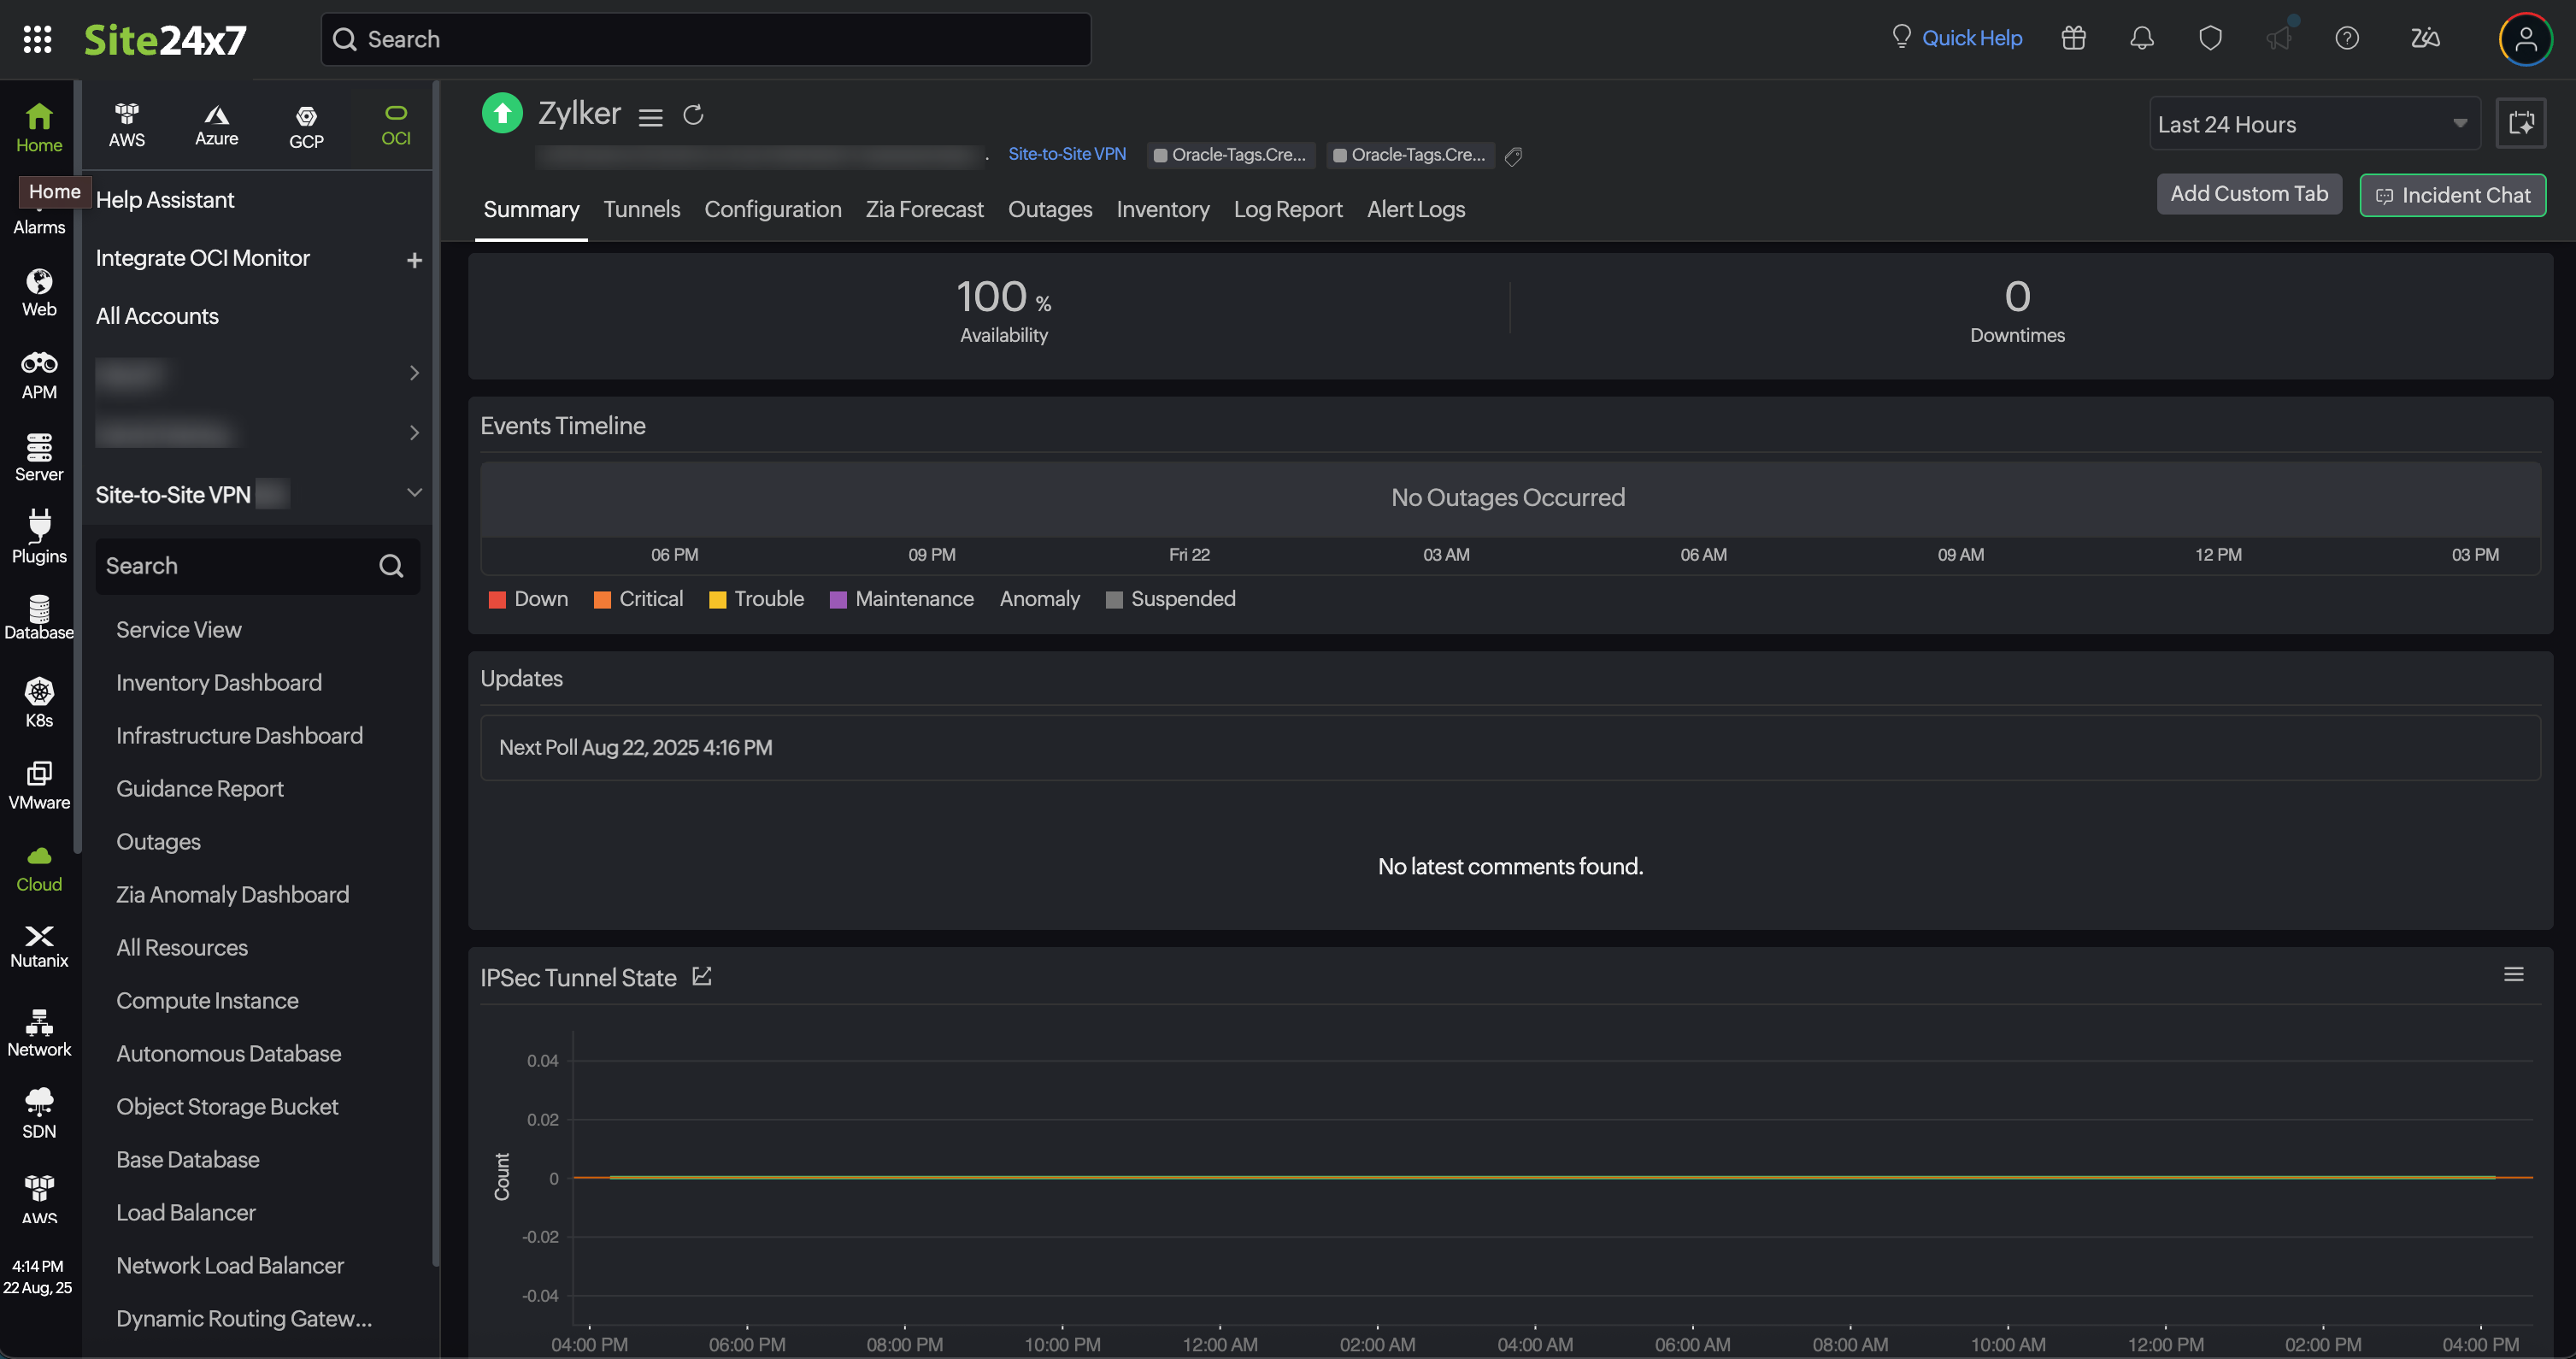Open IPSec Tunnel State chart options menu

2513,974
